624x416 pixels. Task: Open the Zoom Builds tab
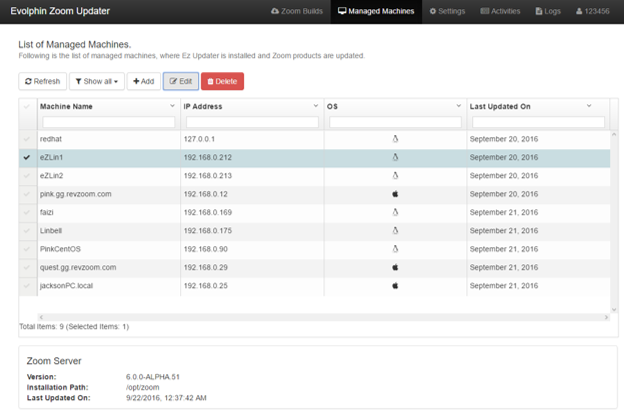point(297,11)
